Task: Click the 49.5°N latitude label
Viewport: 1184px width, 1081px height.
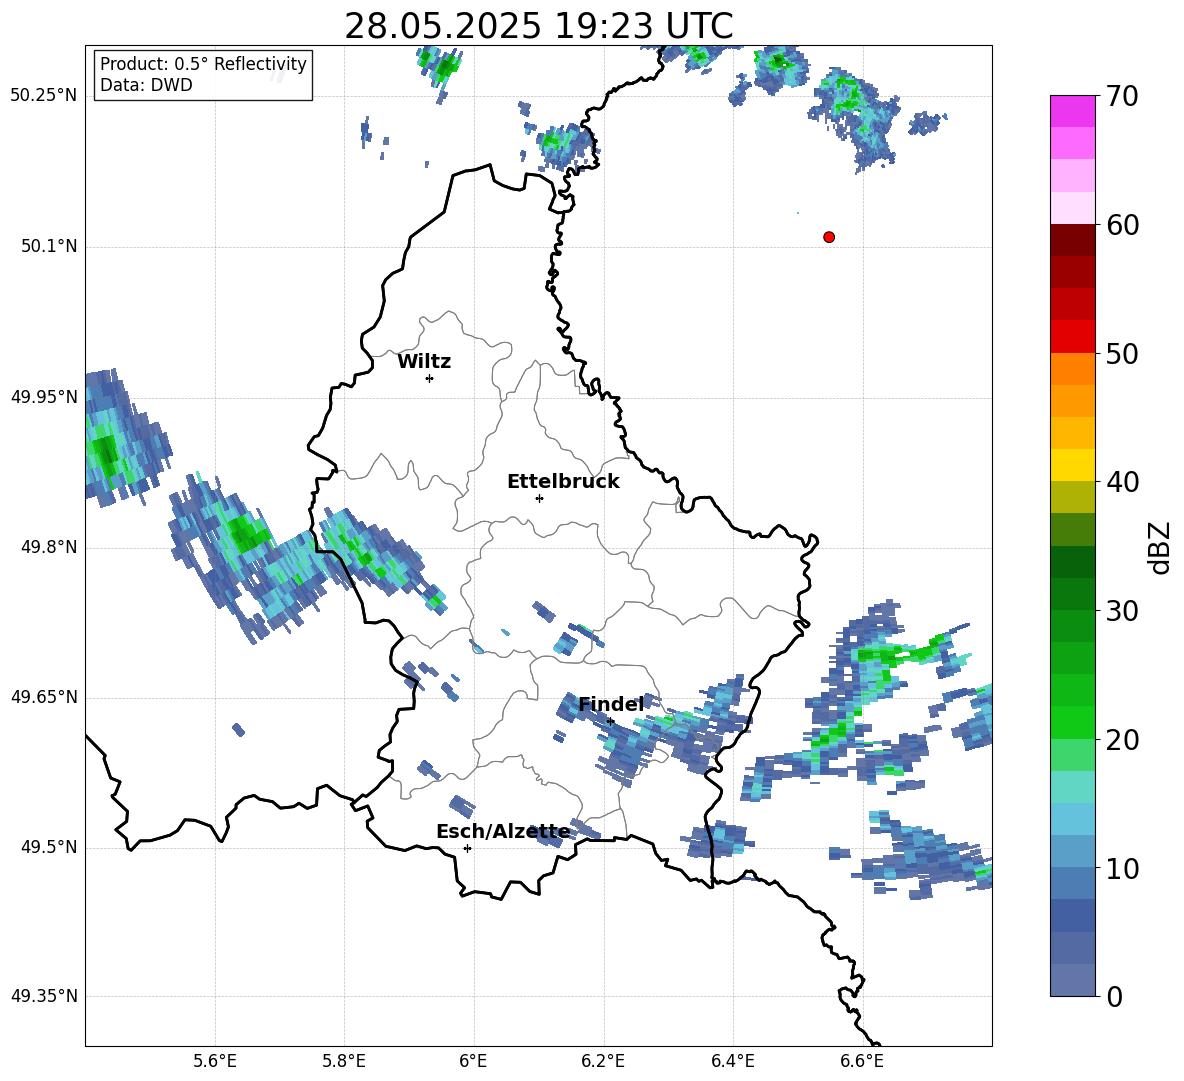Action: [x=50, y=847]
